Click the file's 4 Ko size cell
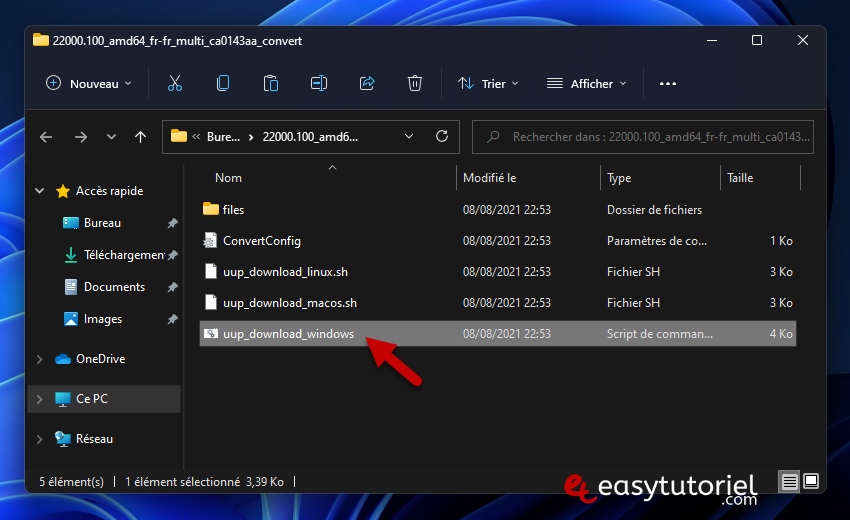 pos(781,334)
